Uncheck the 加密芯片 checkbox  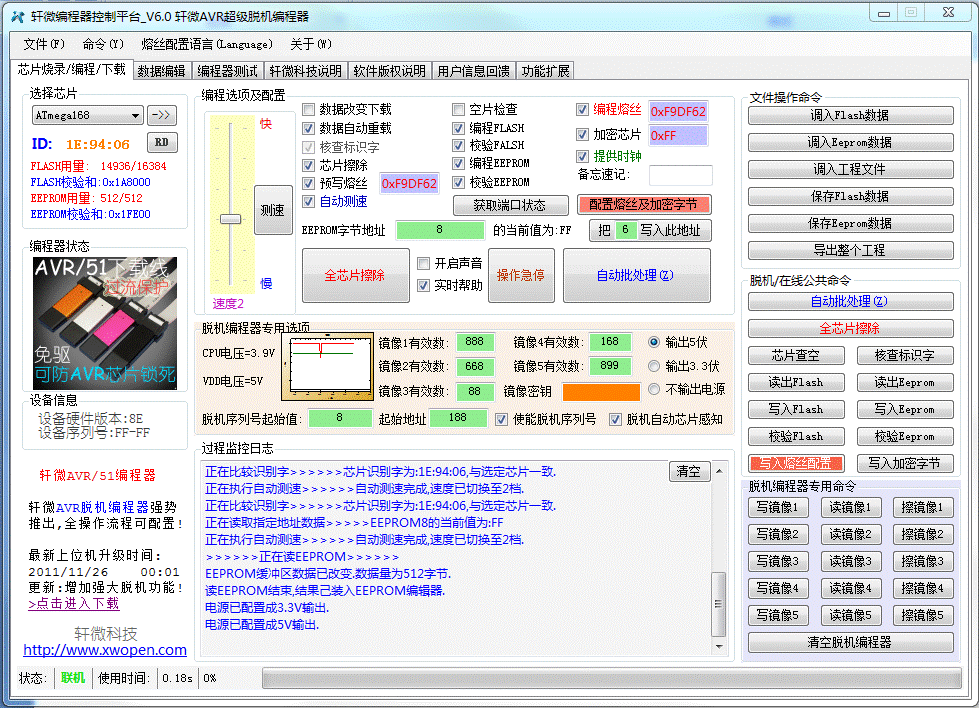(x=583, y=135)
